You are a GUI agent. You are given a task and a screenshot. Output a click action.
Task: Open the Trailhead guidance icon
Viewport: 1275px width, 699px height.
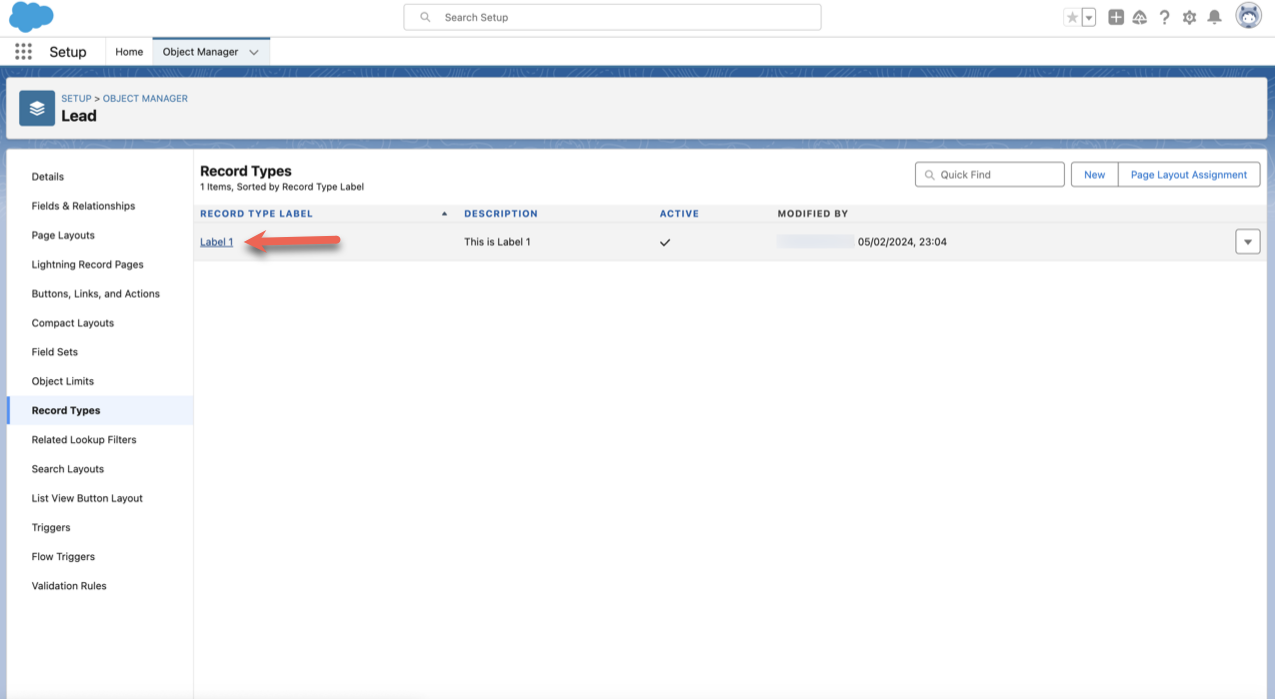pos(1140,17)
